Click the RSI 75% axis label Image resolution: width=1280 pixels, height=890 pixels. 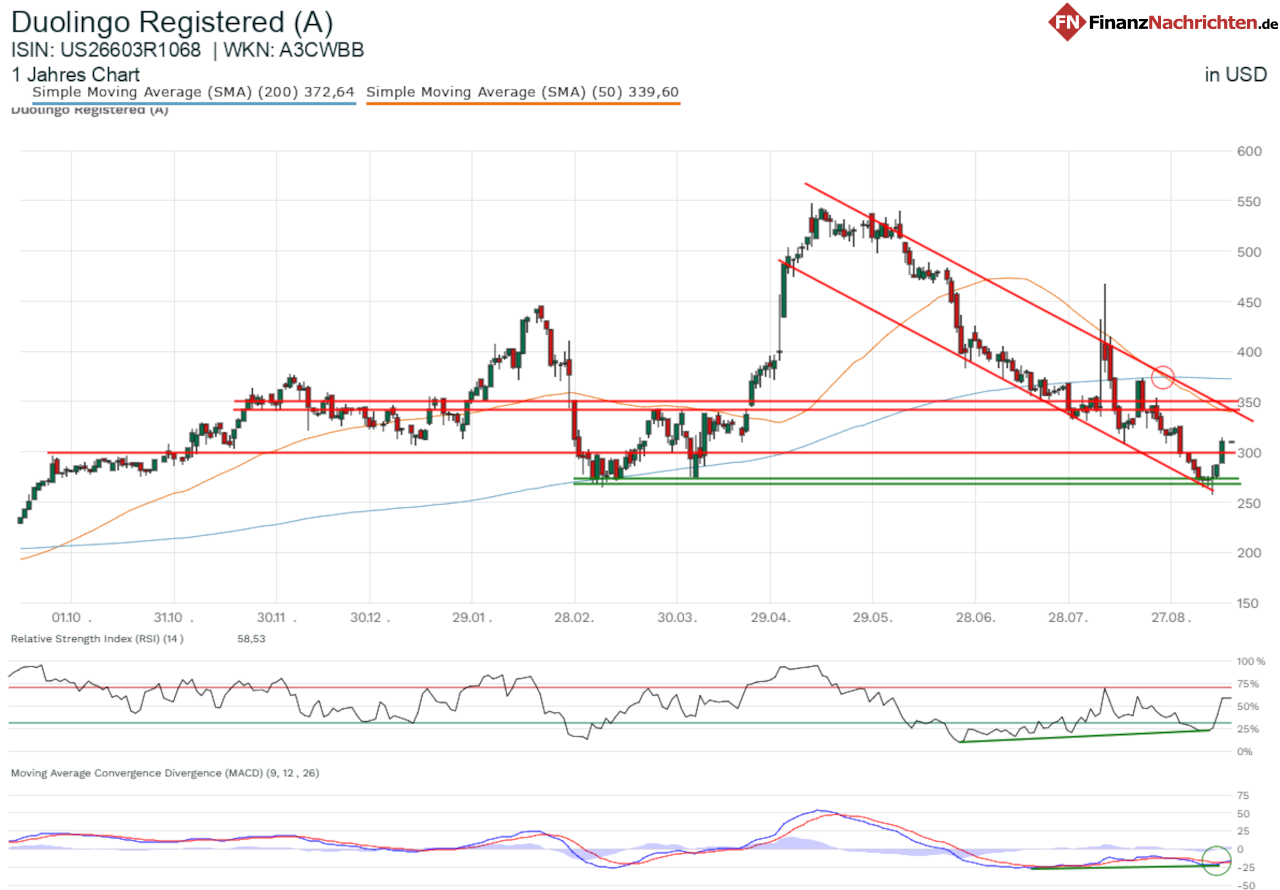1250,684
